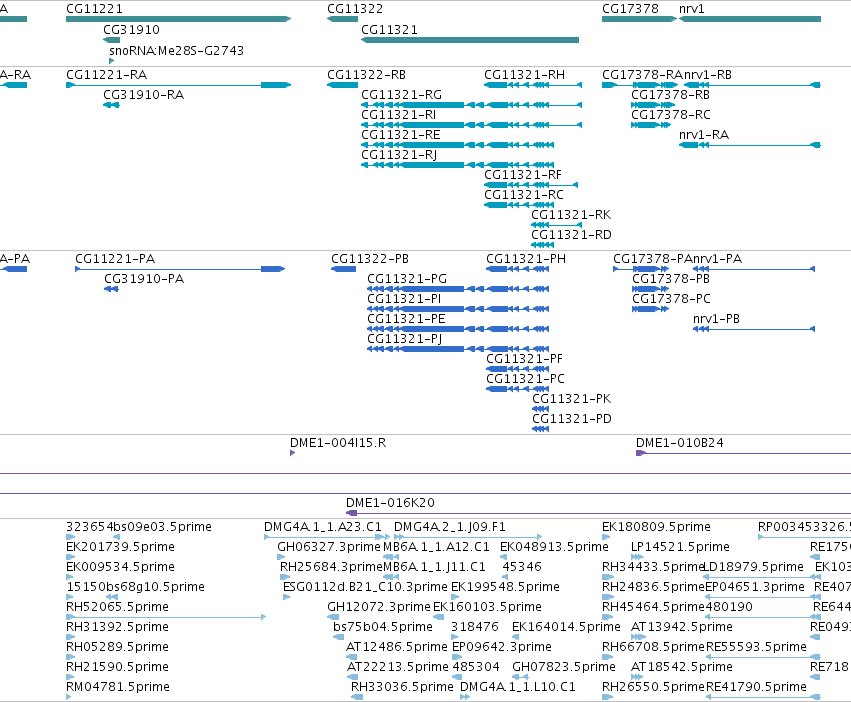Select transcript CG31910-RA label
Screen dimensions: 851x702
pos(144,95)
